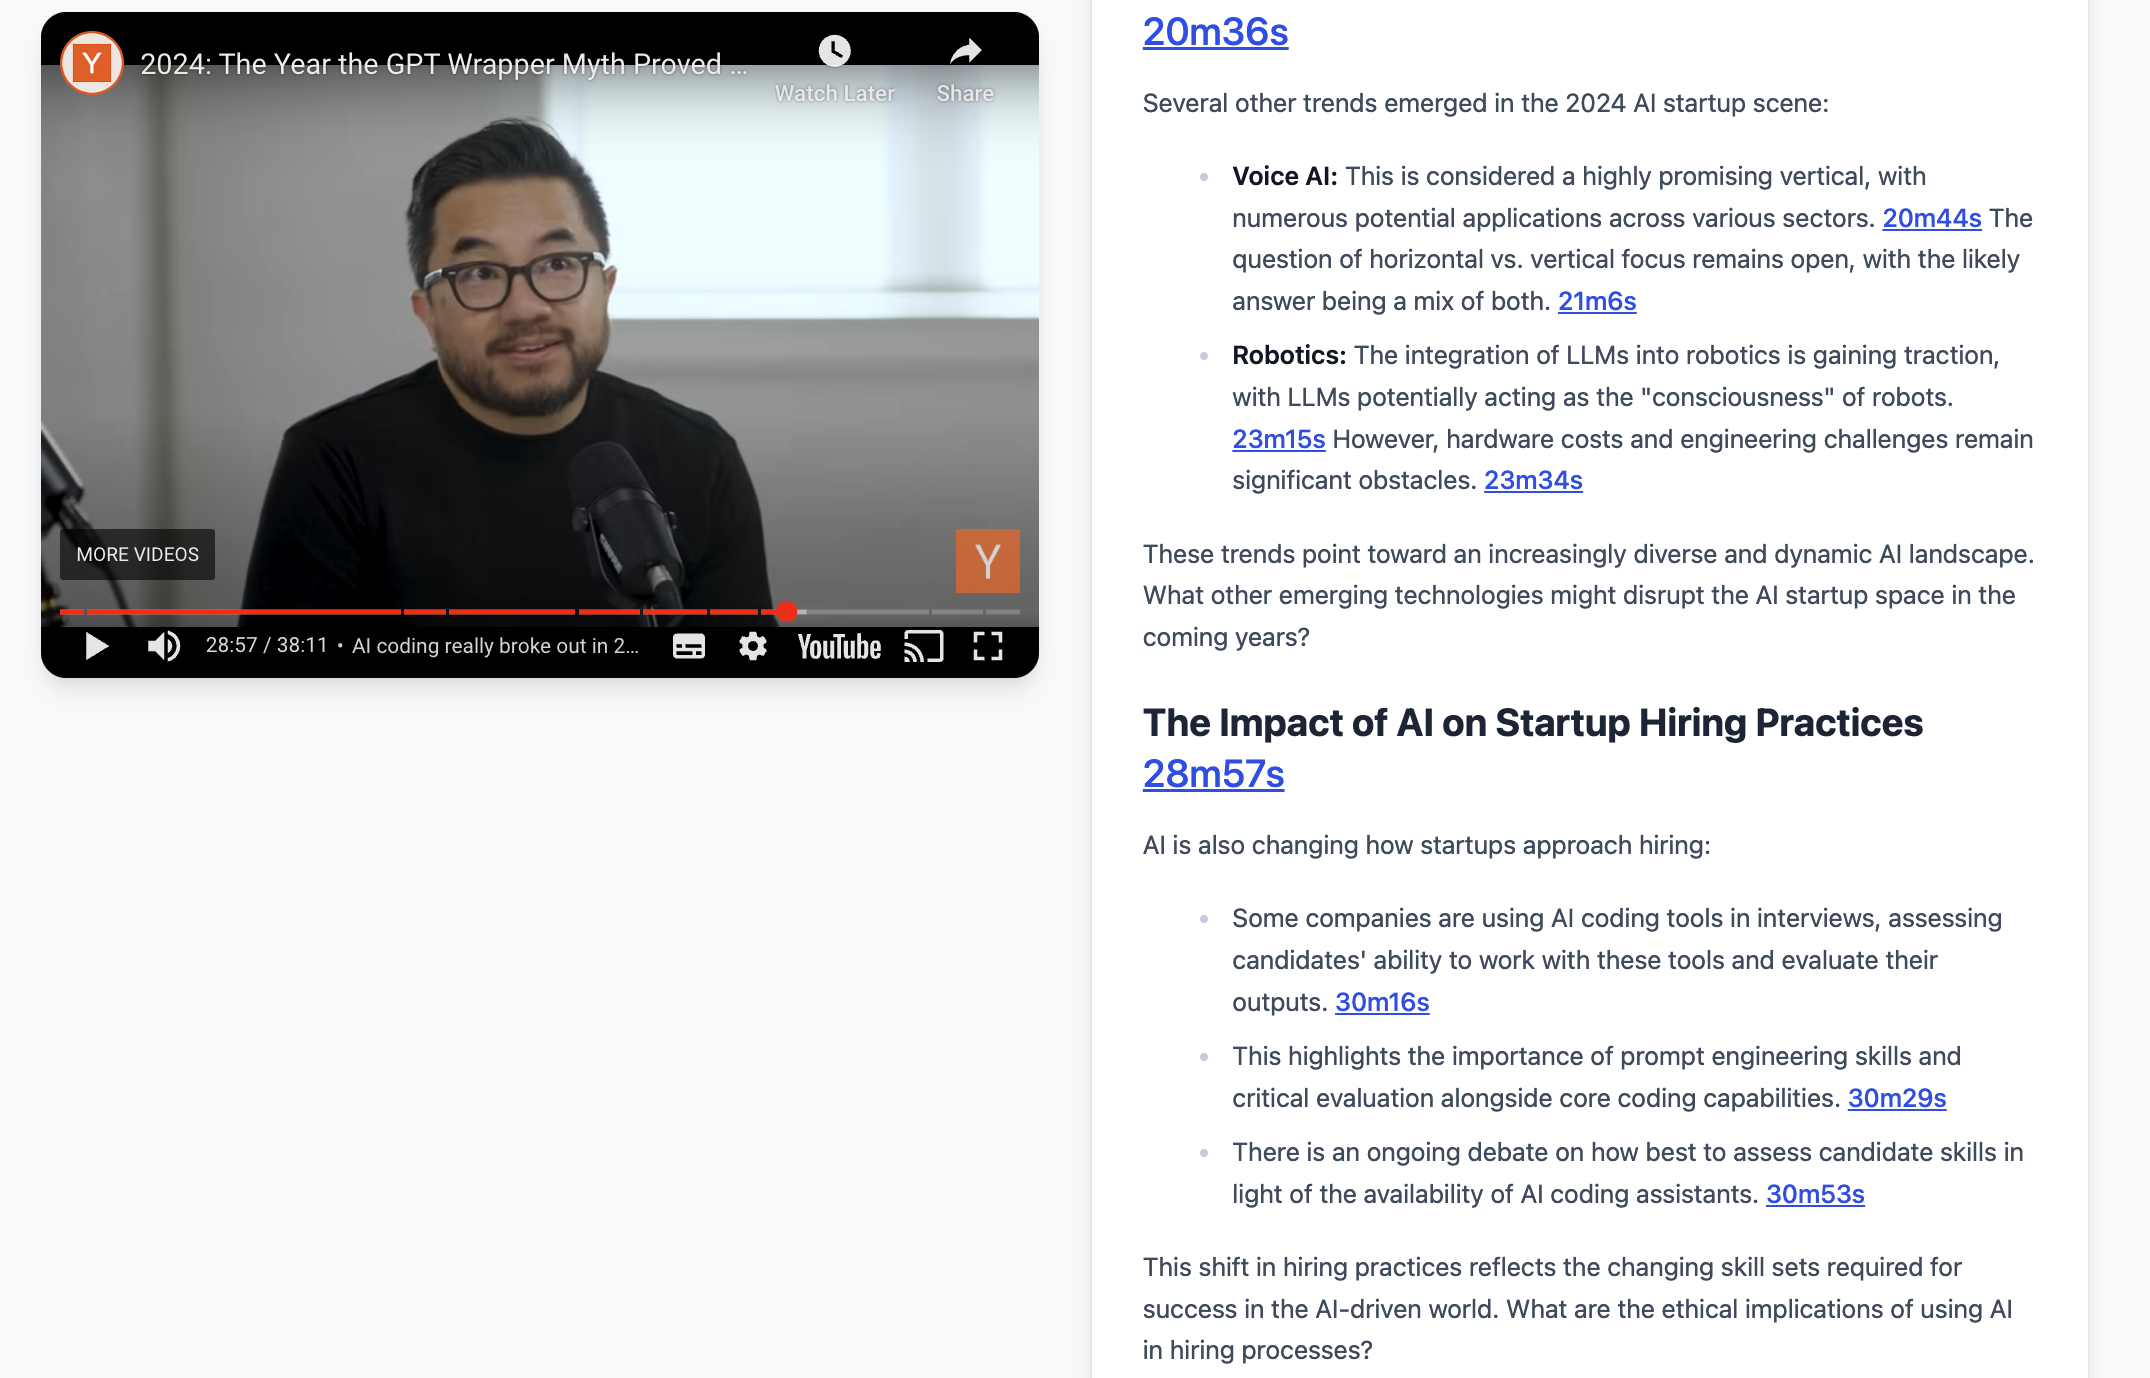Click the Y Combinator watermark logo
Image resolution: width=2150 pixels, height=1378 pixels.
[987, 561]
